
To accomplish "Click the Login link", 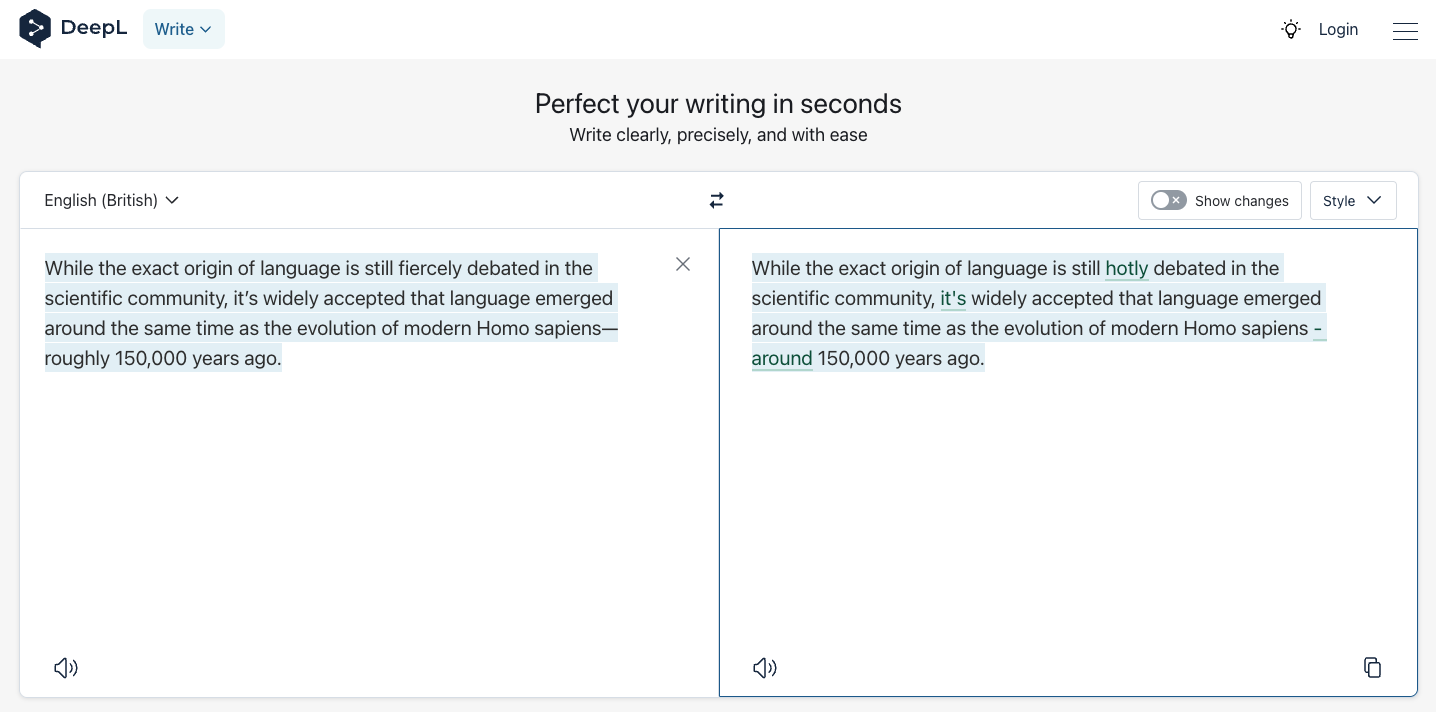I will (x=1338, y=29).
